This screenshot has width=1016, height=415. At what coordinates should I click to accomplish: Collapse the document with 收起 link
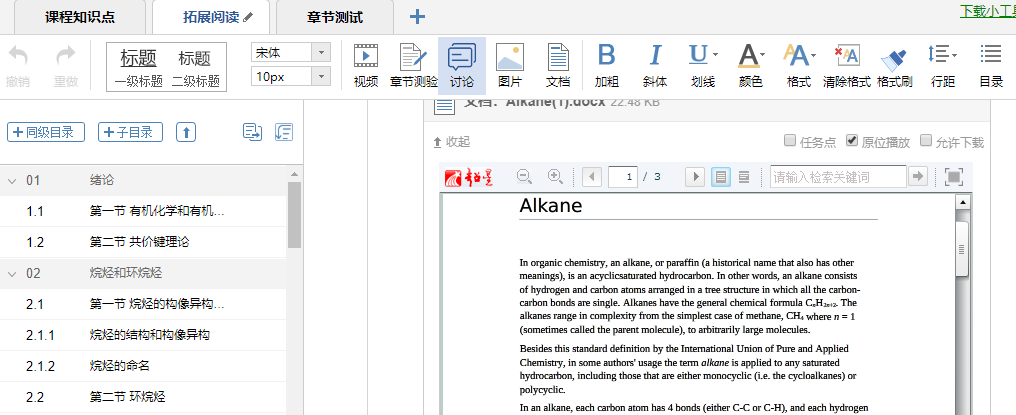click(x=451, y=142)
